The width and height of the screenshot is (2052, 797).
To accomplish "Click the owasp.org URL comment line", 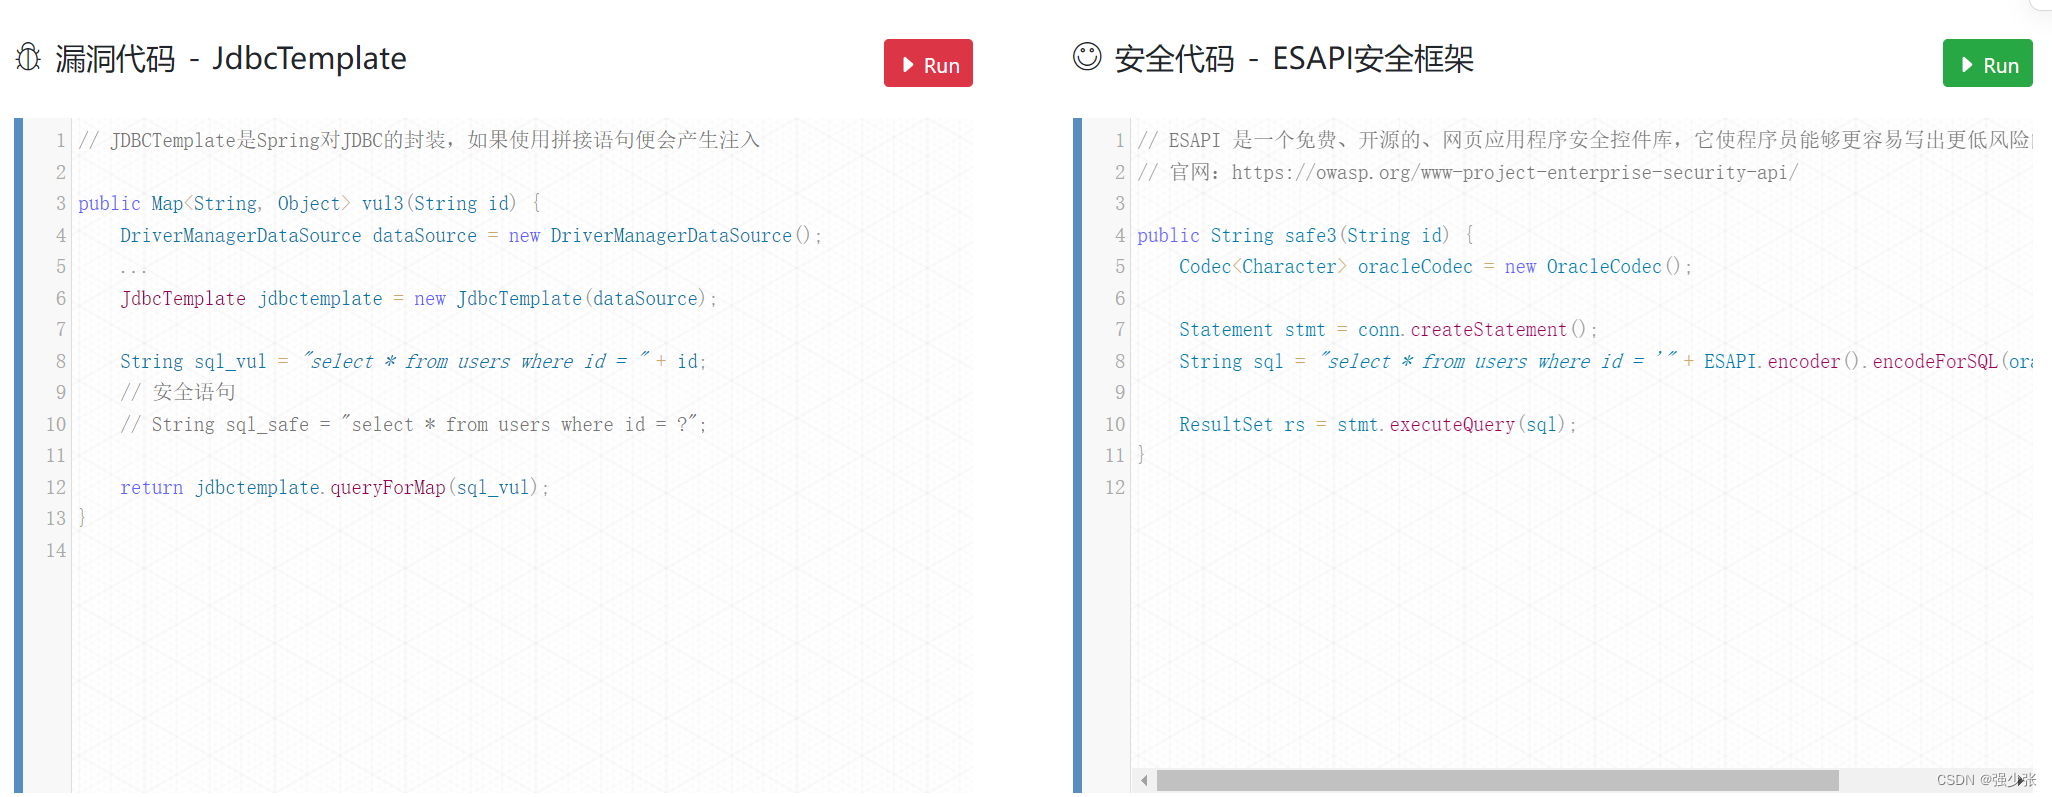I will coord(1468,172).
